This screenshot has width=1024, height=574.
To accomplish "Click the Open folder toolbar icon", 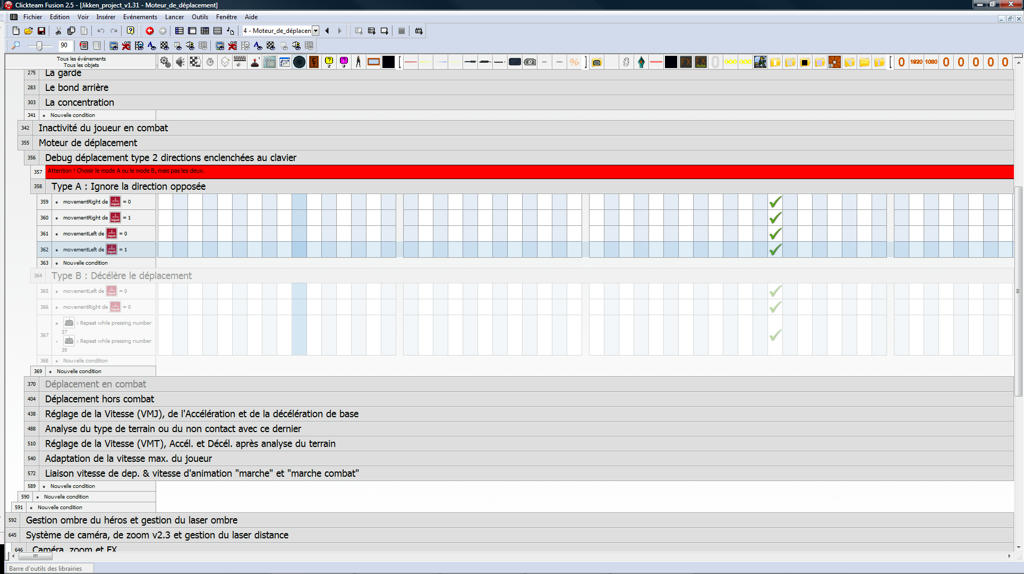I will coord(28,31).
